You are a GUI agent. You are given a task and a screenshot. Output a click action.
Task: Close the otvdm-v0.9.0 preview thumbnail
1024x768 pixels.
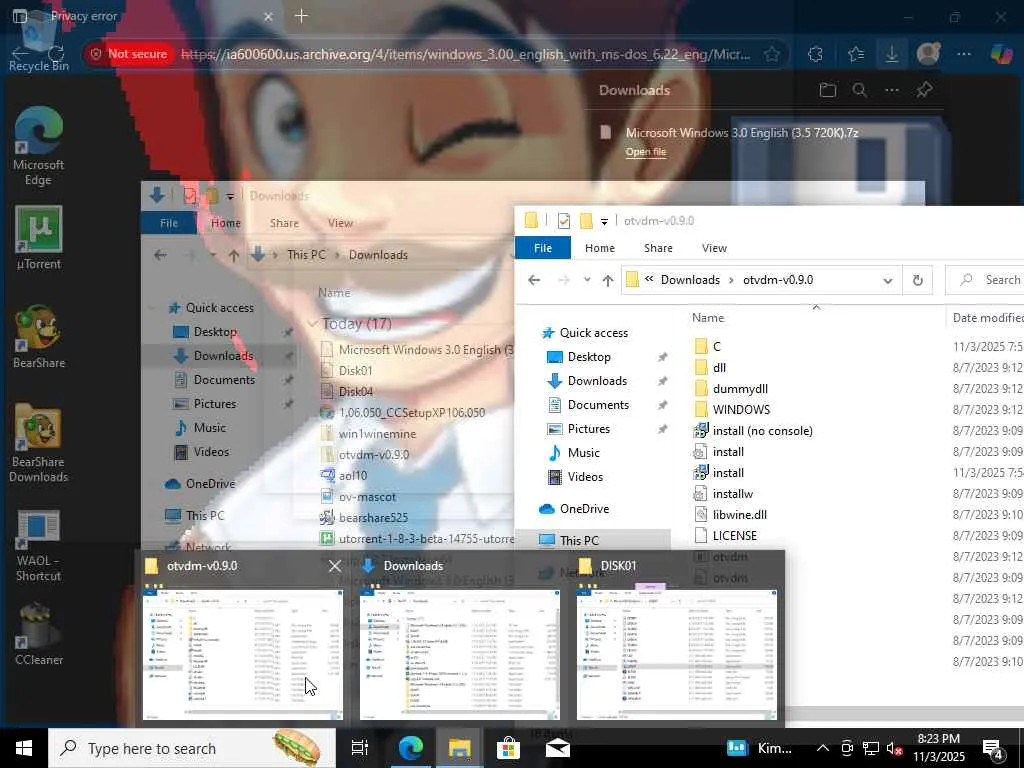click(x=334, y=566)
